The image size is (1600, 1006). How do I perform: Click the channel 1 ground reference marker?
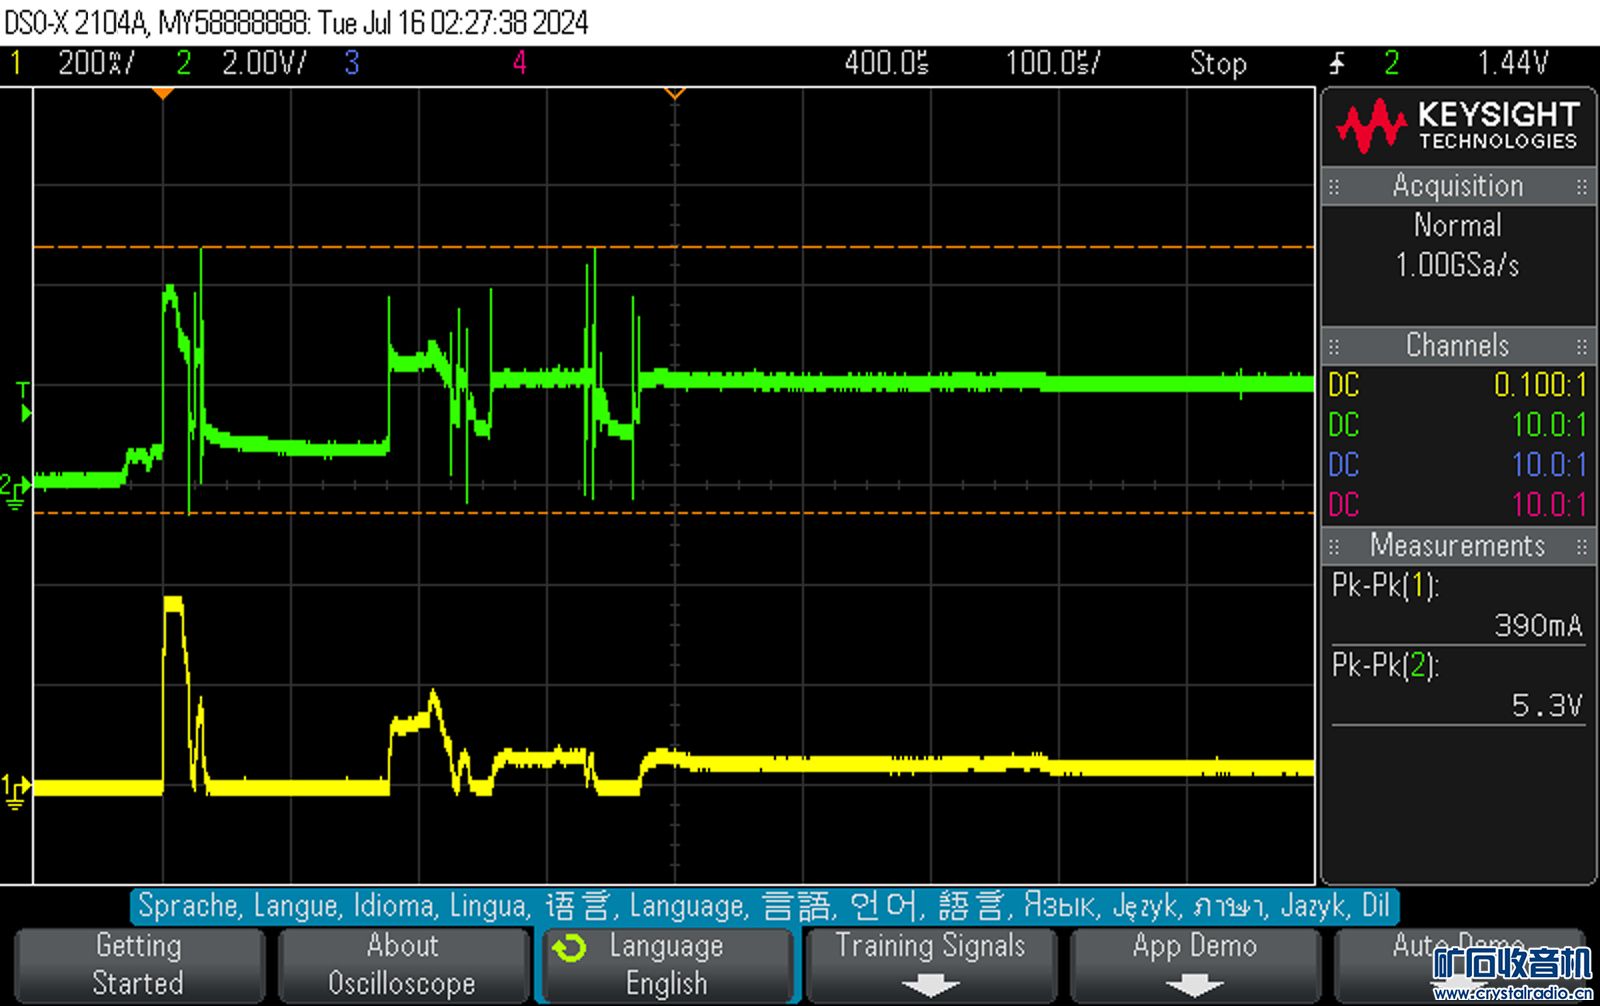(x=15, y=789)
